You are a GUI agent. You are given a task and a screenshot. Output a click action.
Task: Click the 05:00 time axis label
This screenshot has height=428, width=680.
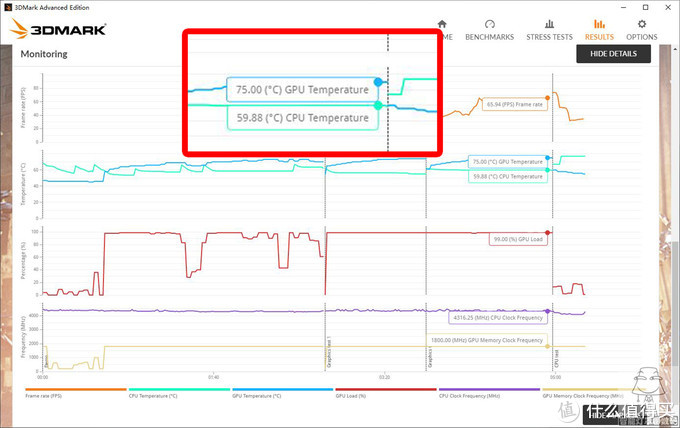coord(556,377)
